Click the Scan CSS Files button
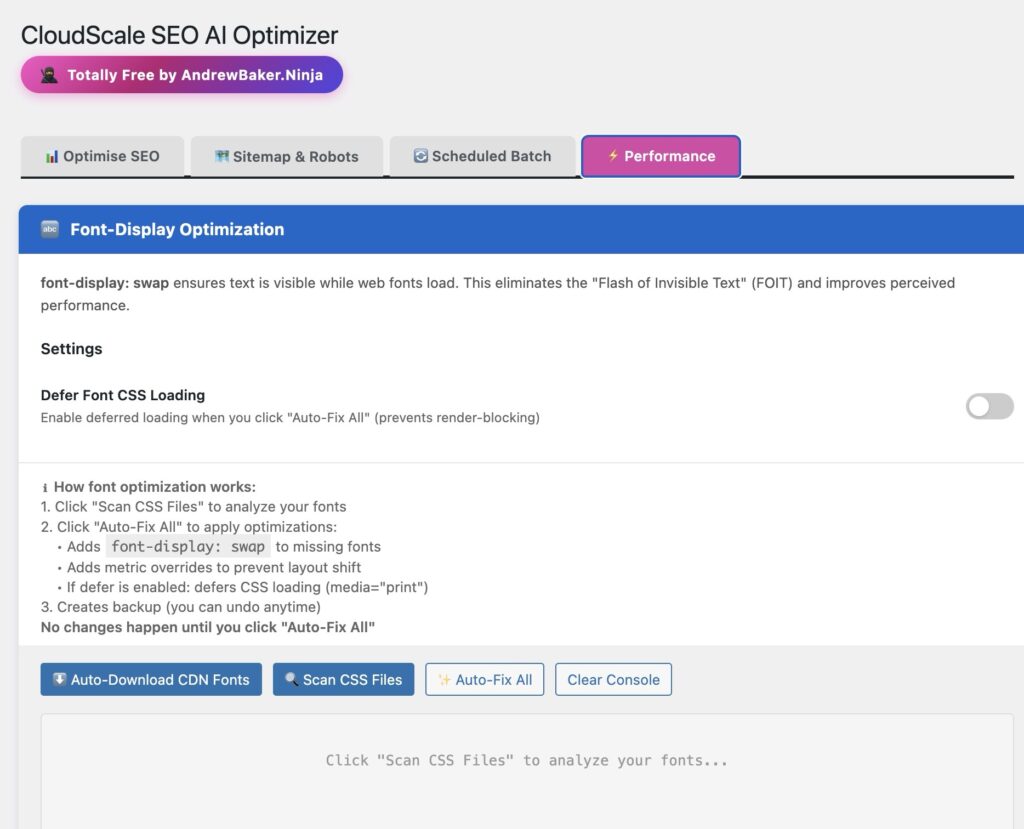The image size is (1024, 829). pyautogui.click(x=343, y=679)
